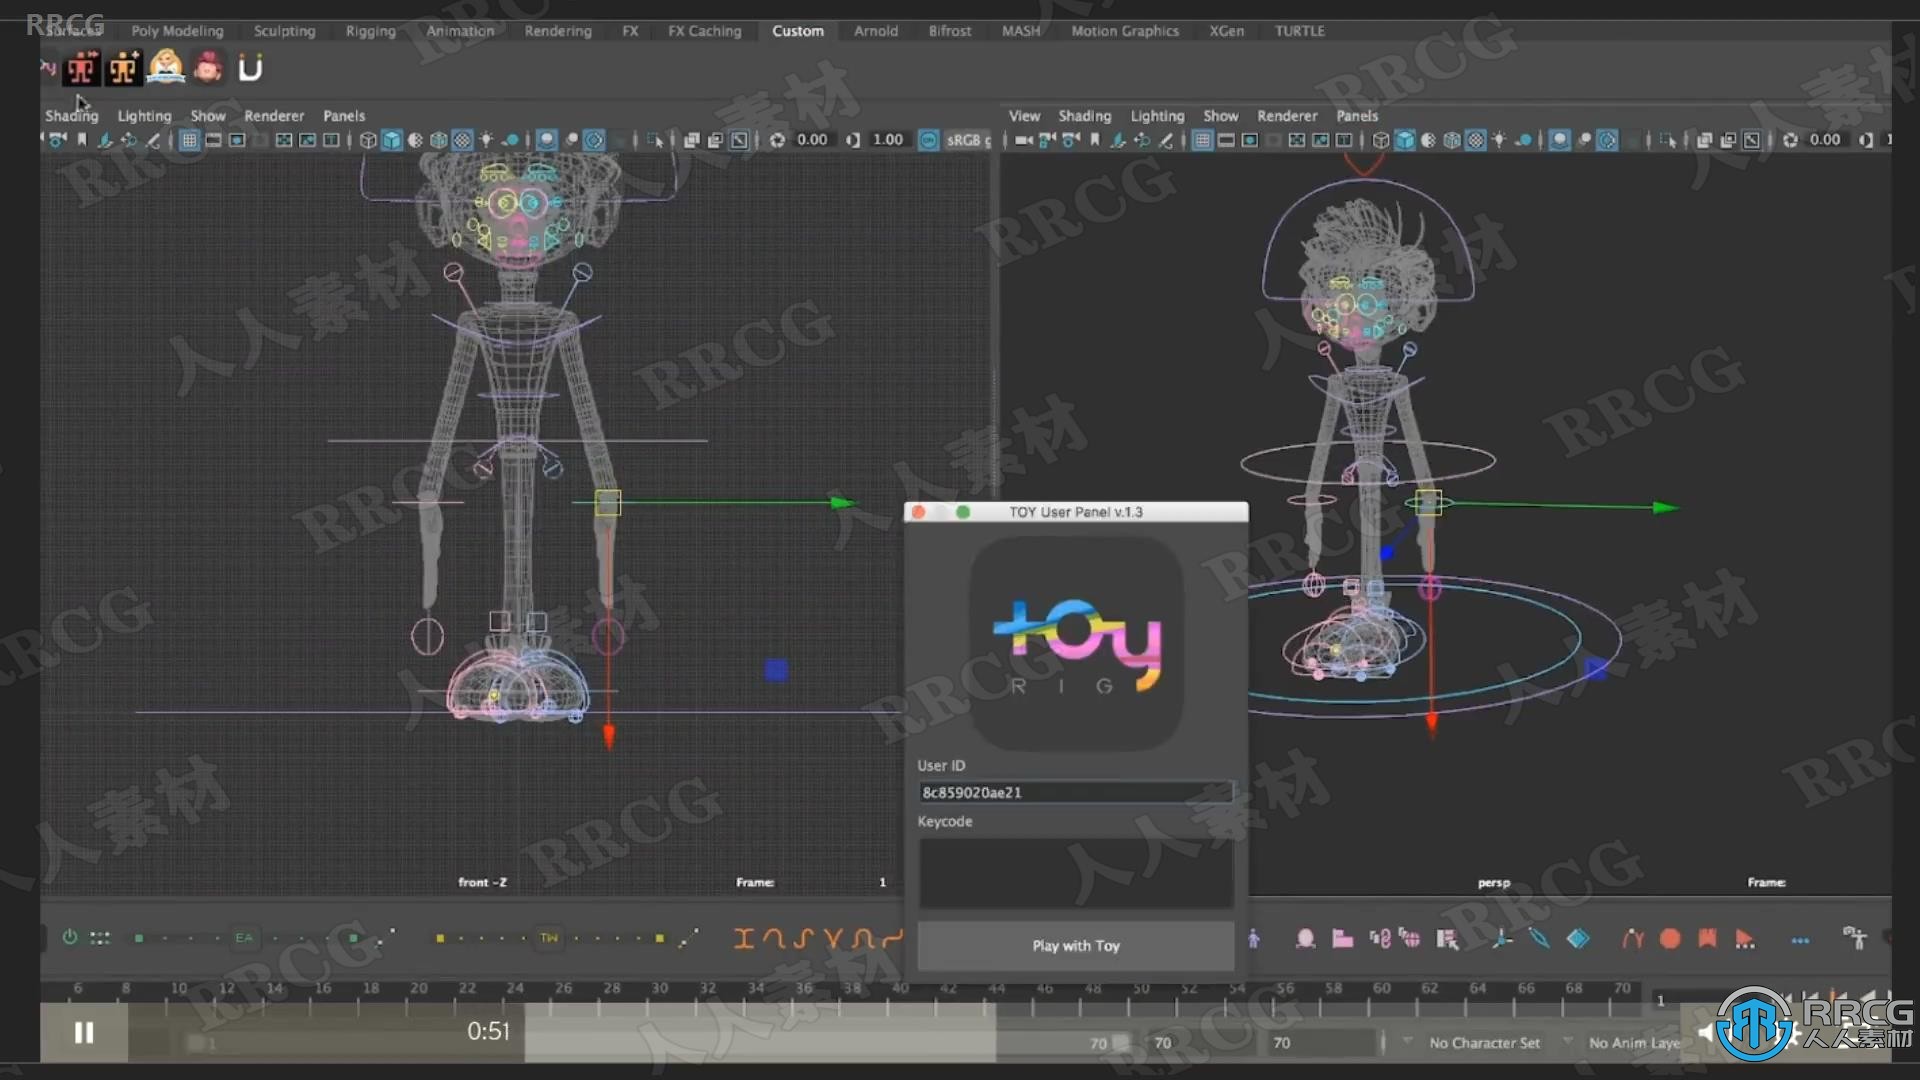The image size is (1920, 1080).
Task: Select wireframe cube icon in persp viewport
Action: [x=1381, y=140]
